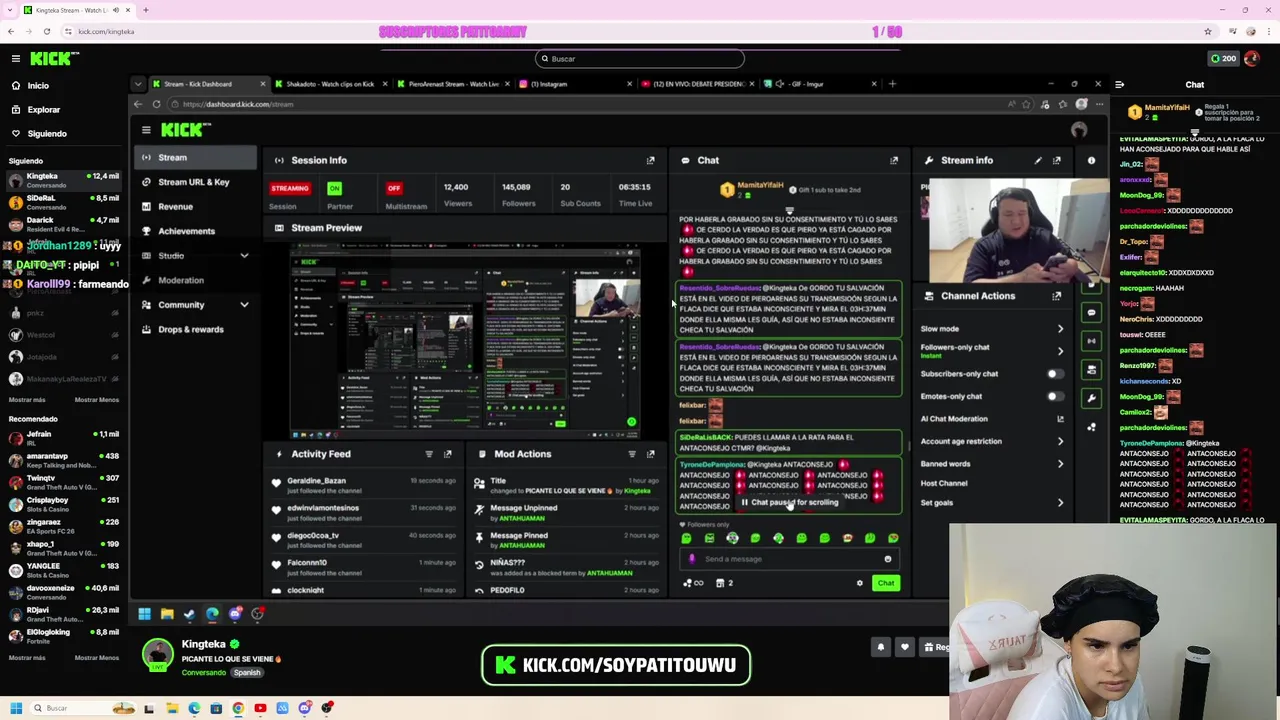Pop out the Activity Feed panel

(x=447, y=454)
